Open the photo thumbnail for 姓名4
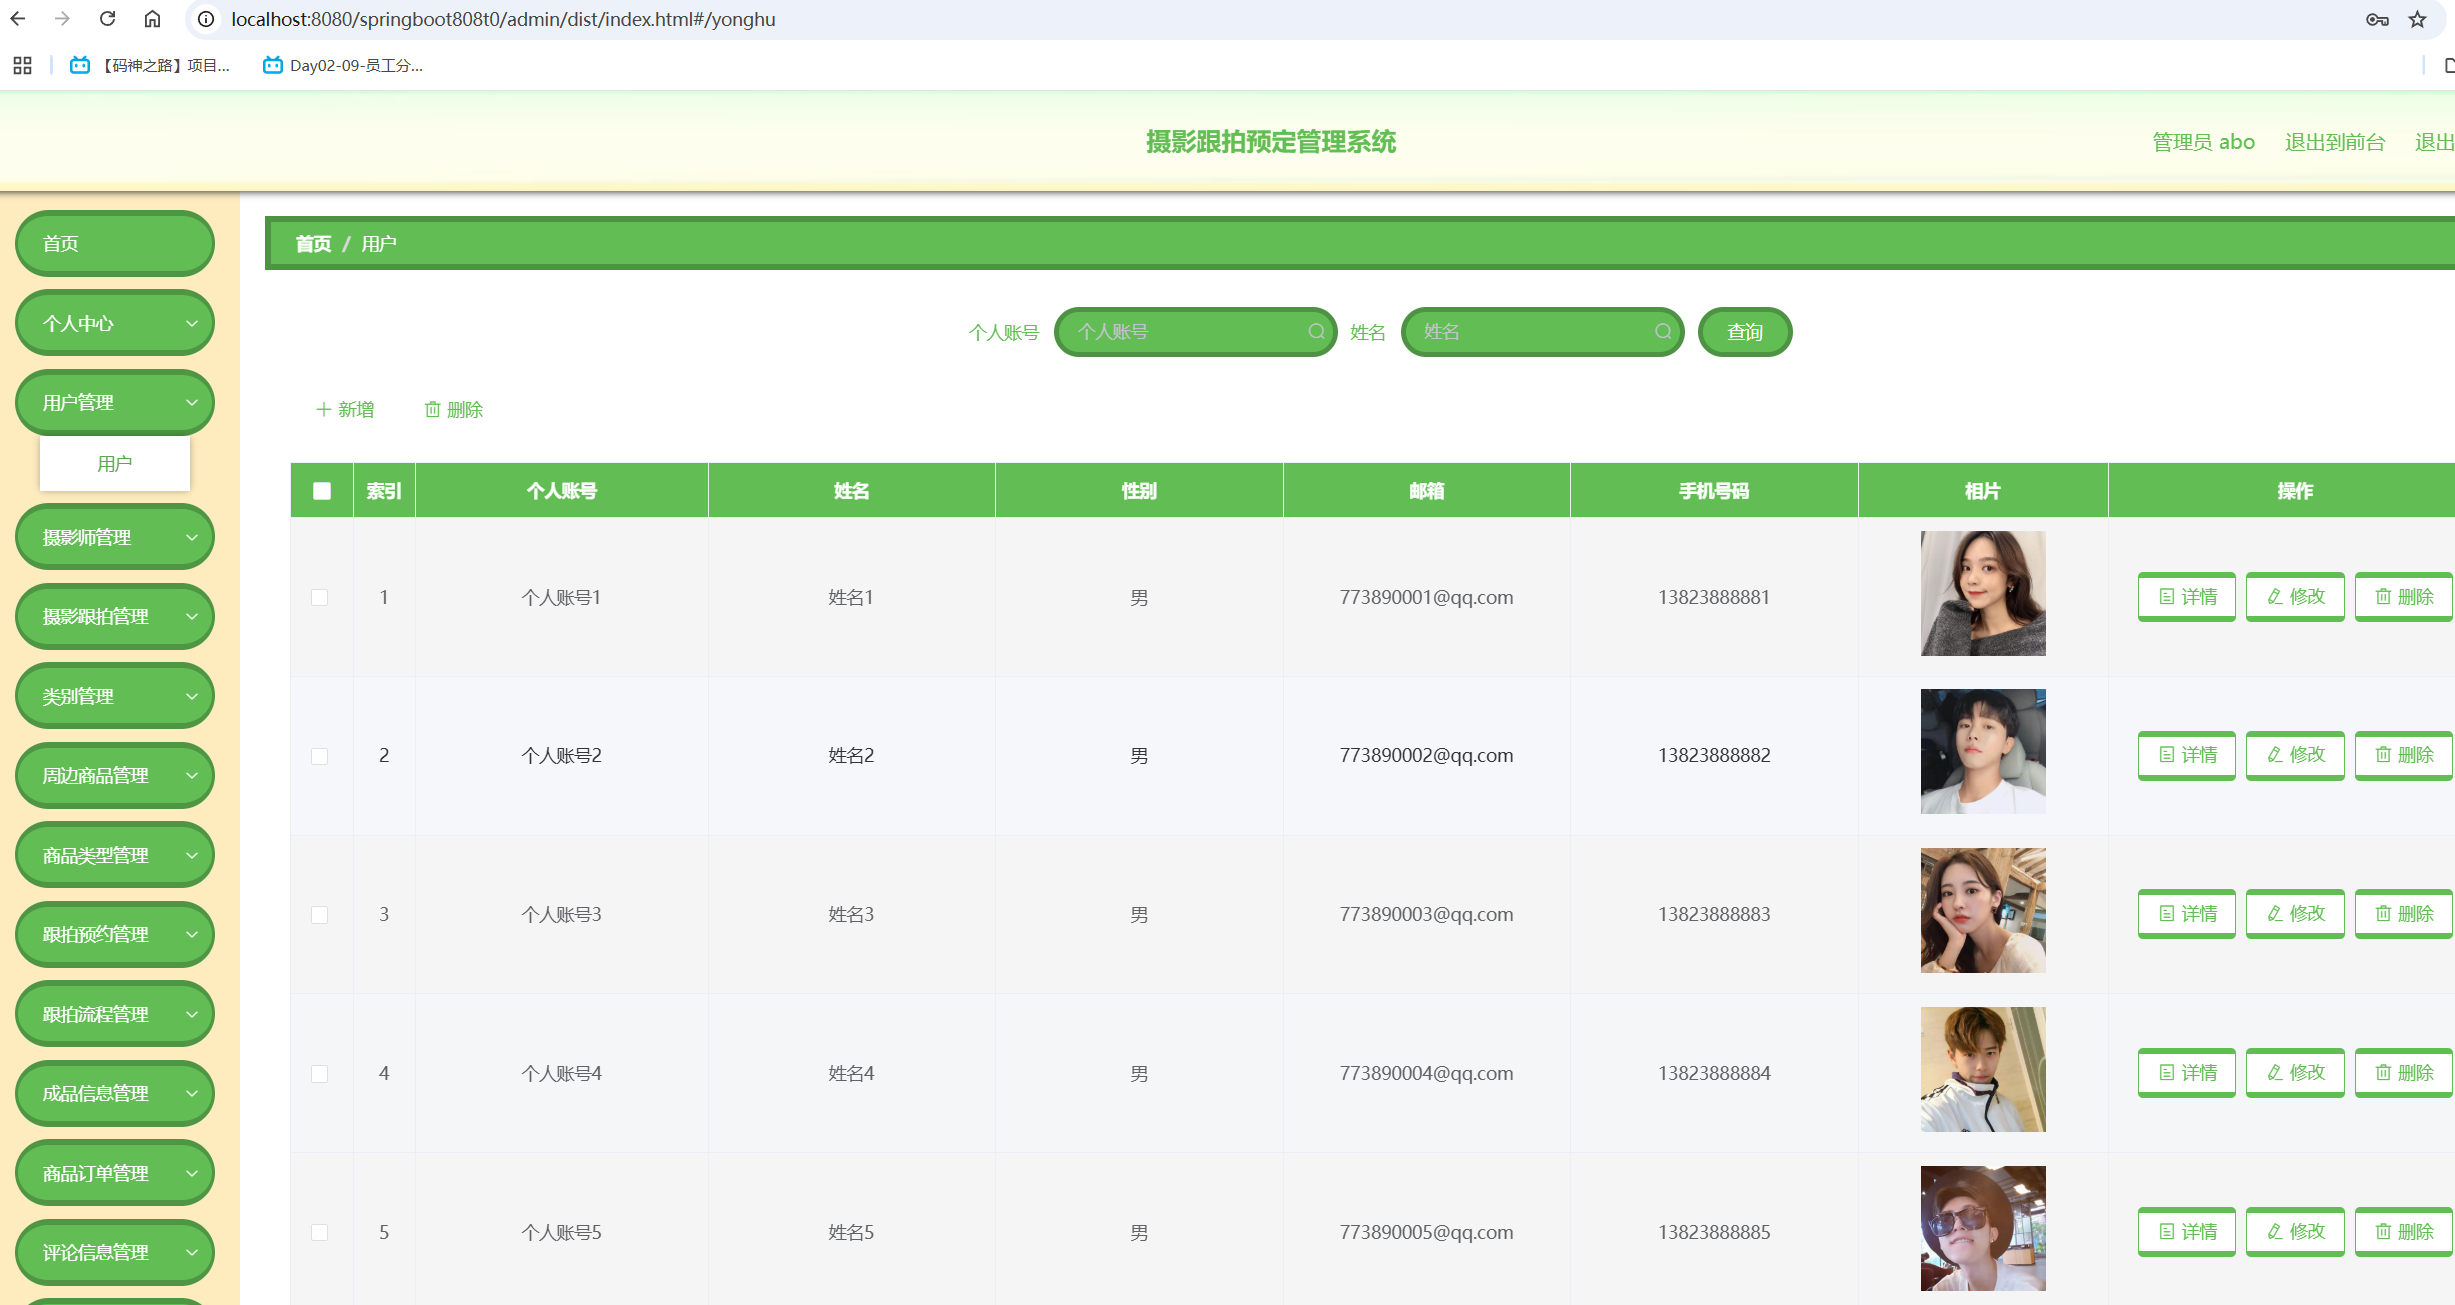 point(1983,1070)
